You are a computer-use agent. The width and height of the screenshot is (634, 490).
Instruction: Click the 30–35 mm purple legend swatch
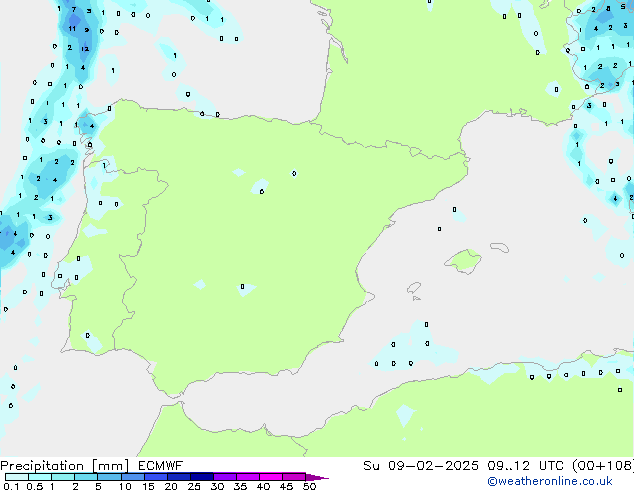pos(225,477)
